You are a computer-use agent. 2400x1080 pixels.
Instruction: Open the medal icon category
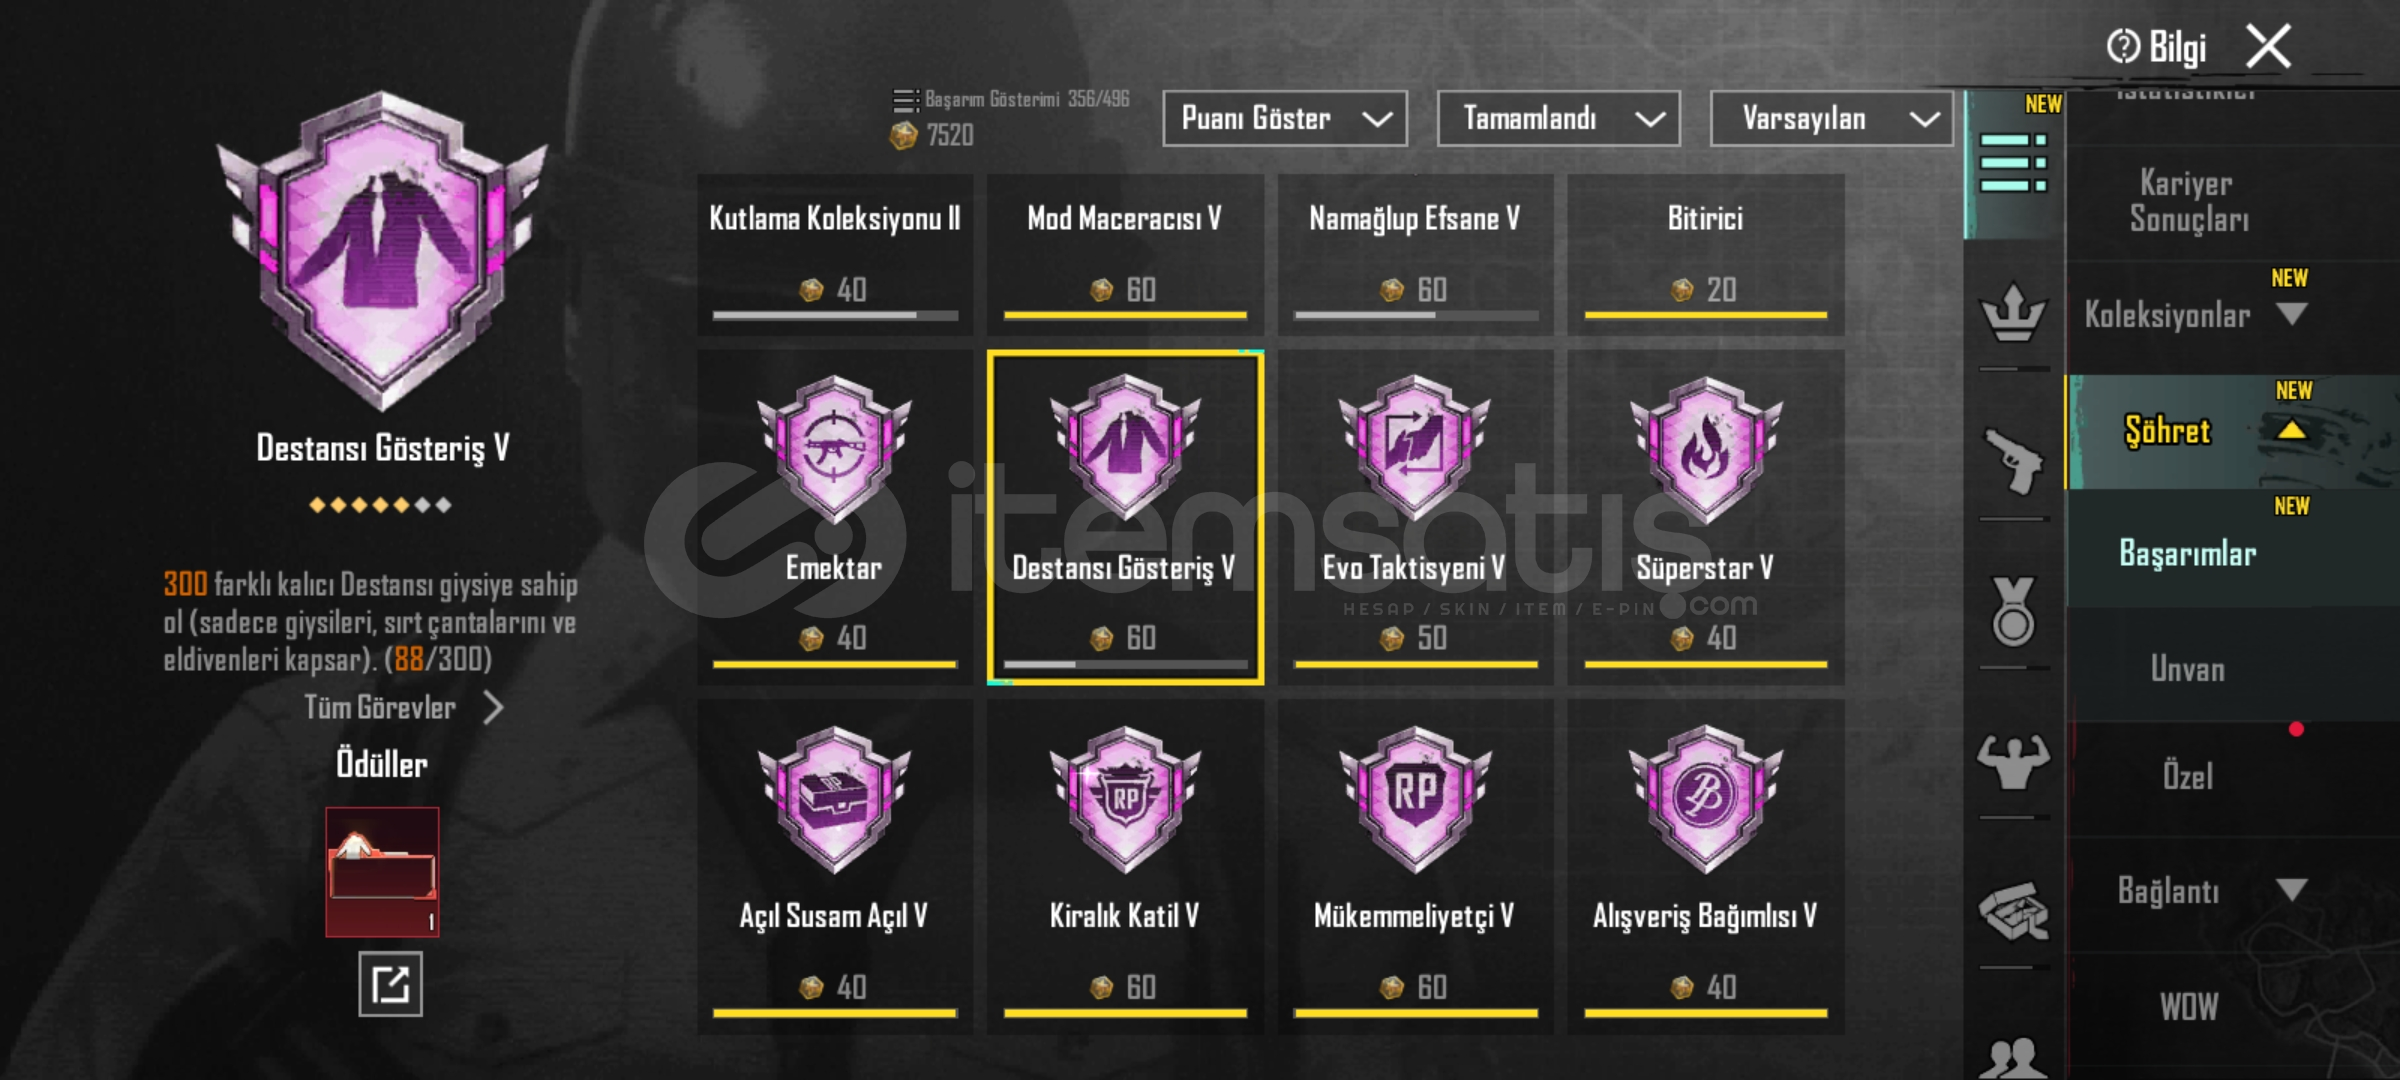pos(2013,611)
